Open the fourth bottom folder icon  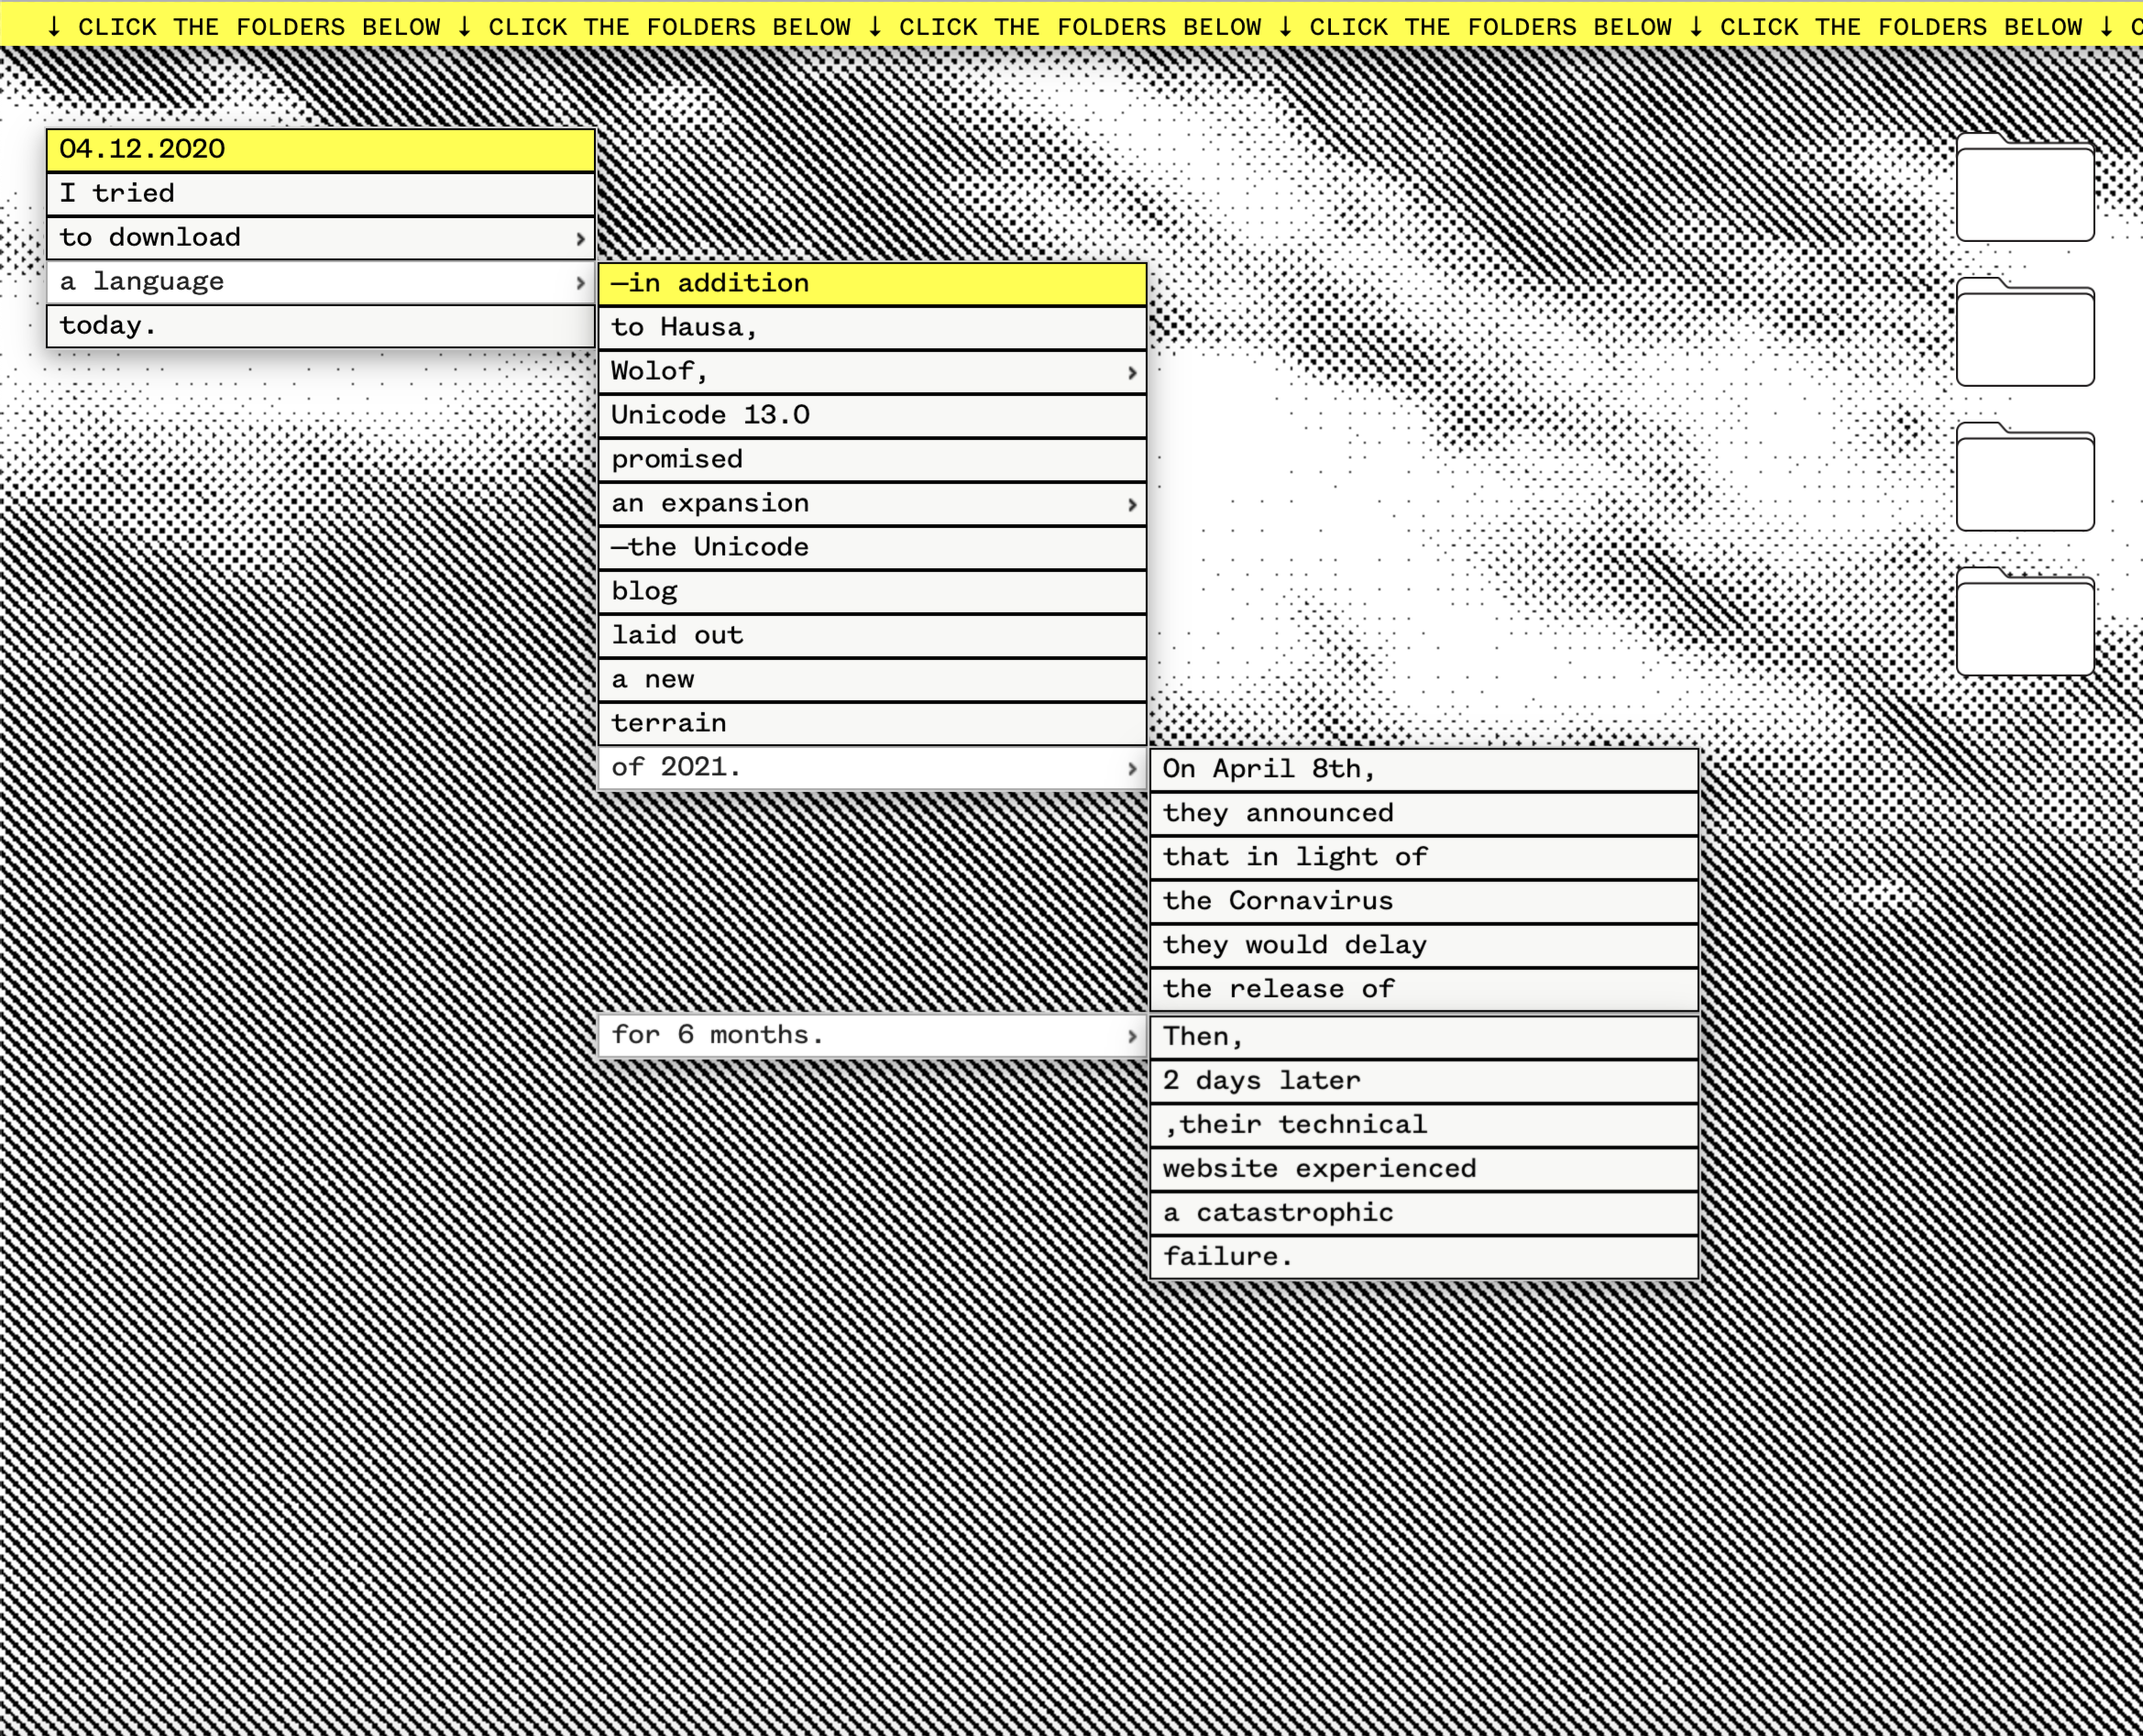[2024, 624]
